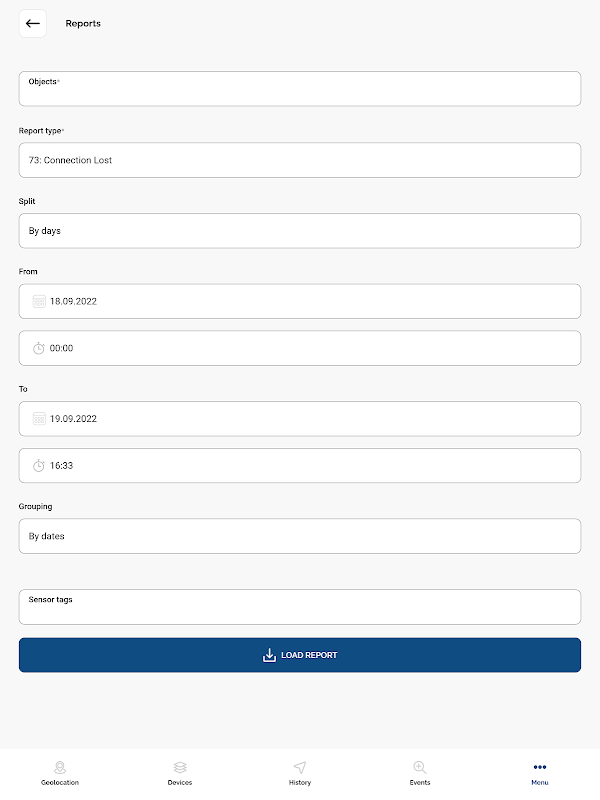Open the Geolocation pin icon
Screen dimensions: 600x800
coord(60,767)
